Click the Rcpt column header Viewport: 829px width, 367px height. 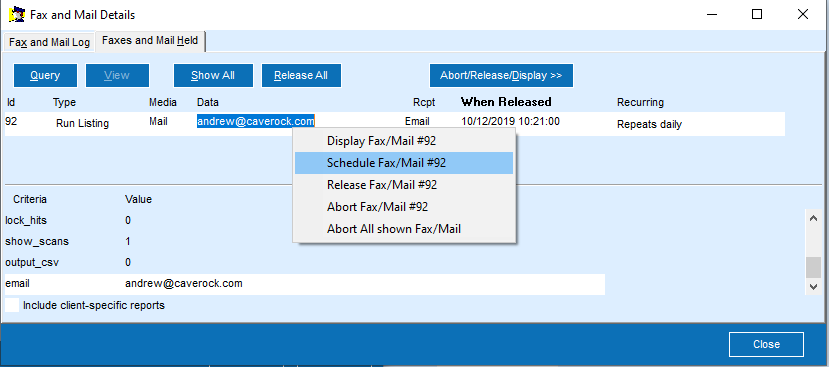pyautogui.click(x=424, y=103)
